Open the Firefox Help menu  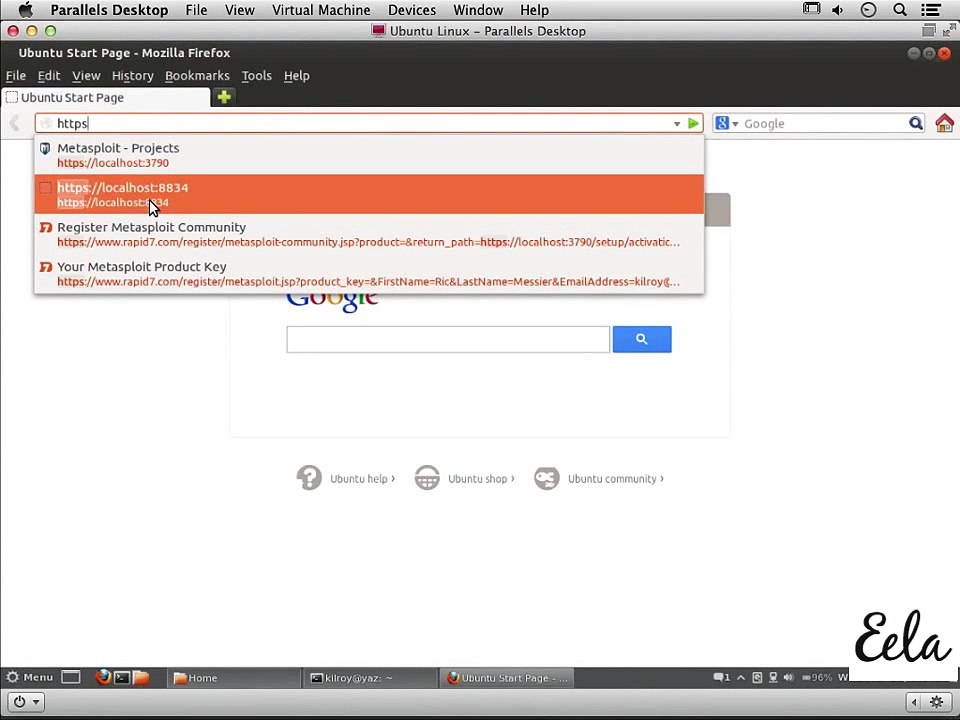point(296,76)
